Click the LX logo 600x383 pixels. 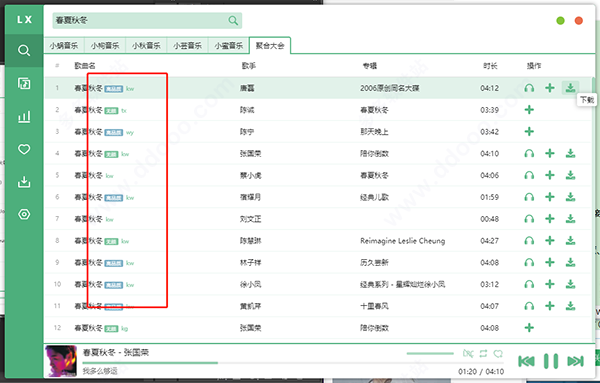click(24, 20)
